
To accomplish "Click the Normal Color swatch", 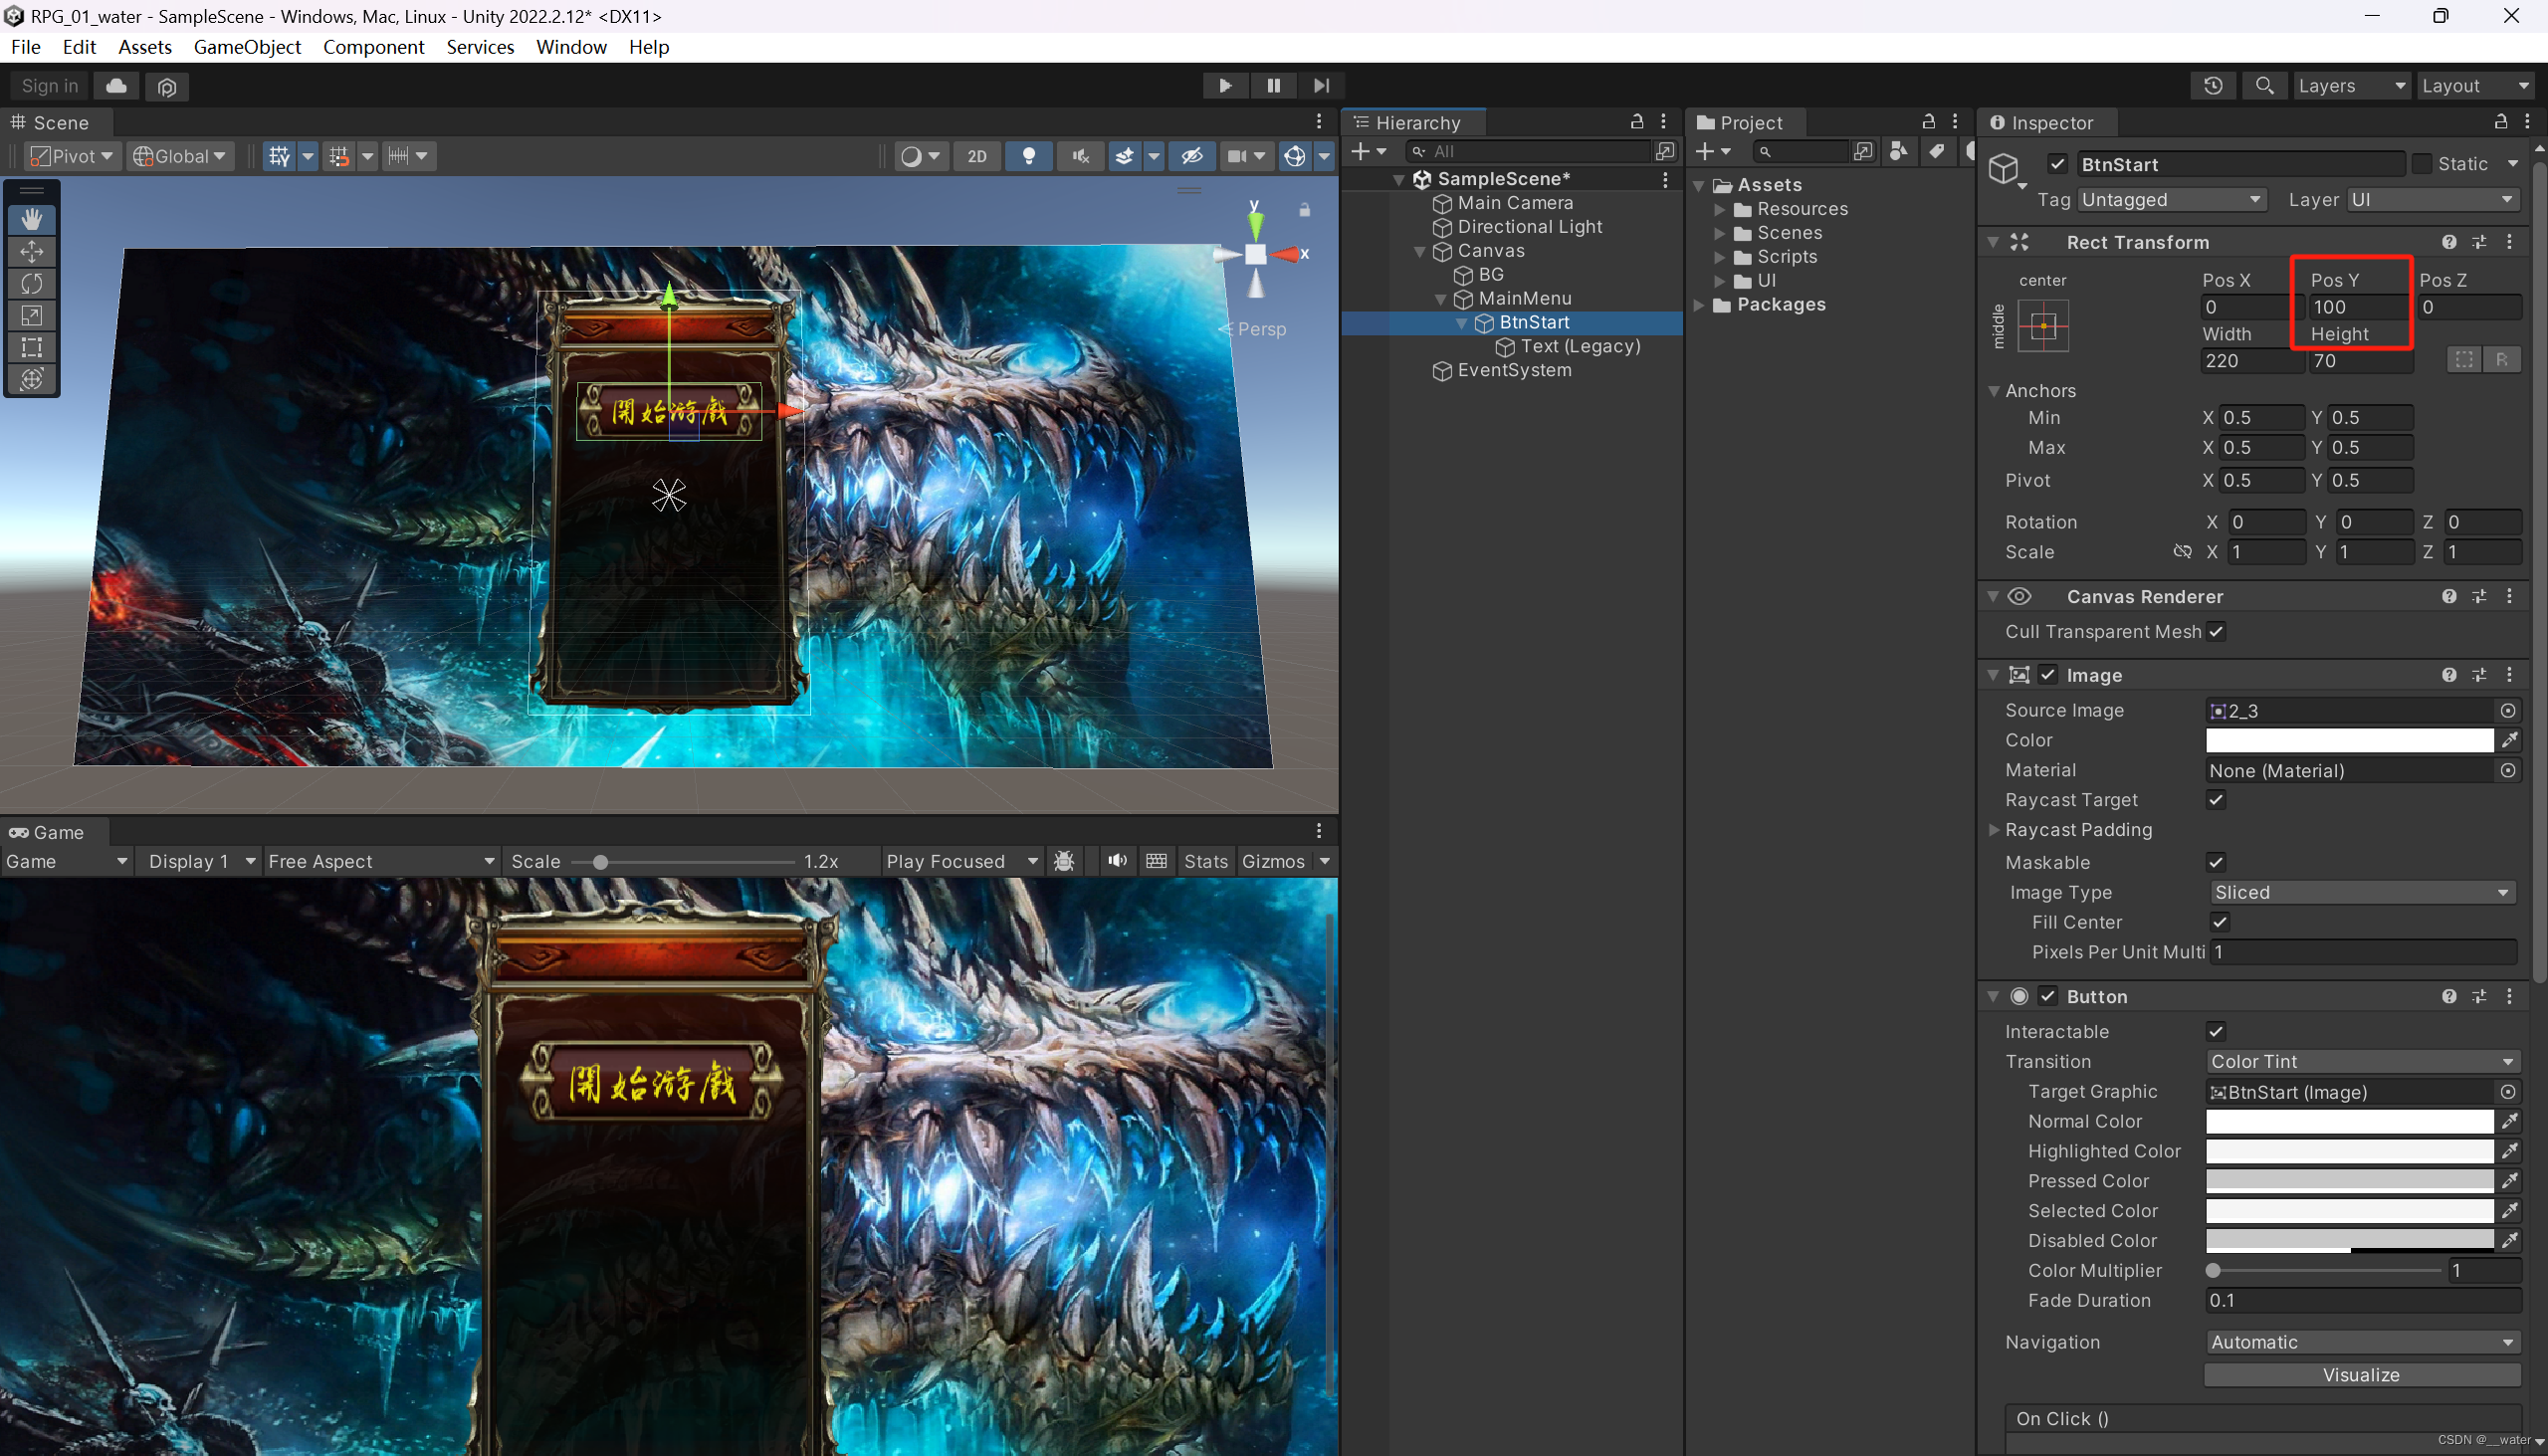I will coord(2349,1121).
